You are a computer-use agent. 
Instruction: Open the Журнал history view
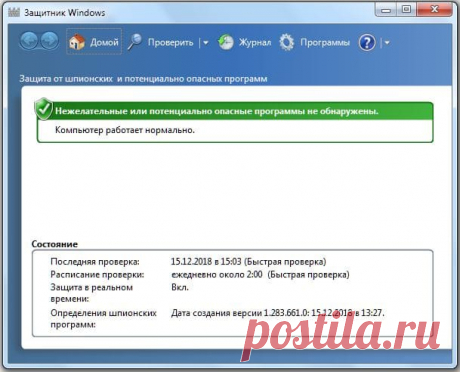255,43
